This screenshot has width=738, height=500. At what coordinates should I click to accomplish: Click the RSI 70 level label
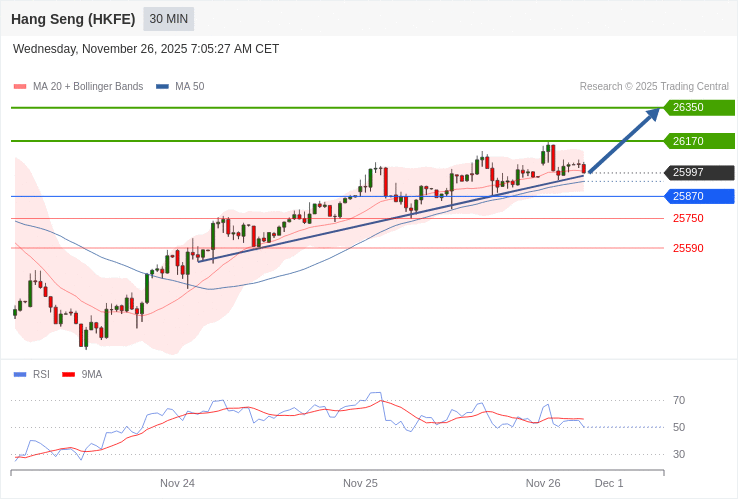tap(679, 401)
